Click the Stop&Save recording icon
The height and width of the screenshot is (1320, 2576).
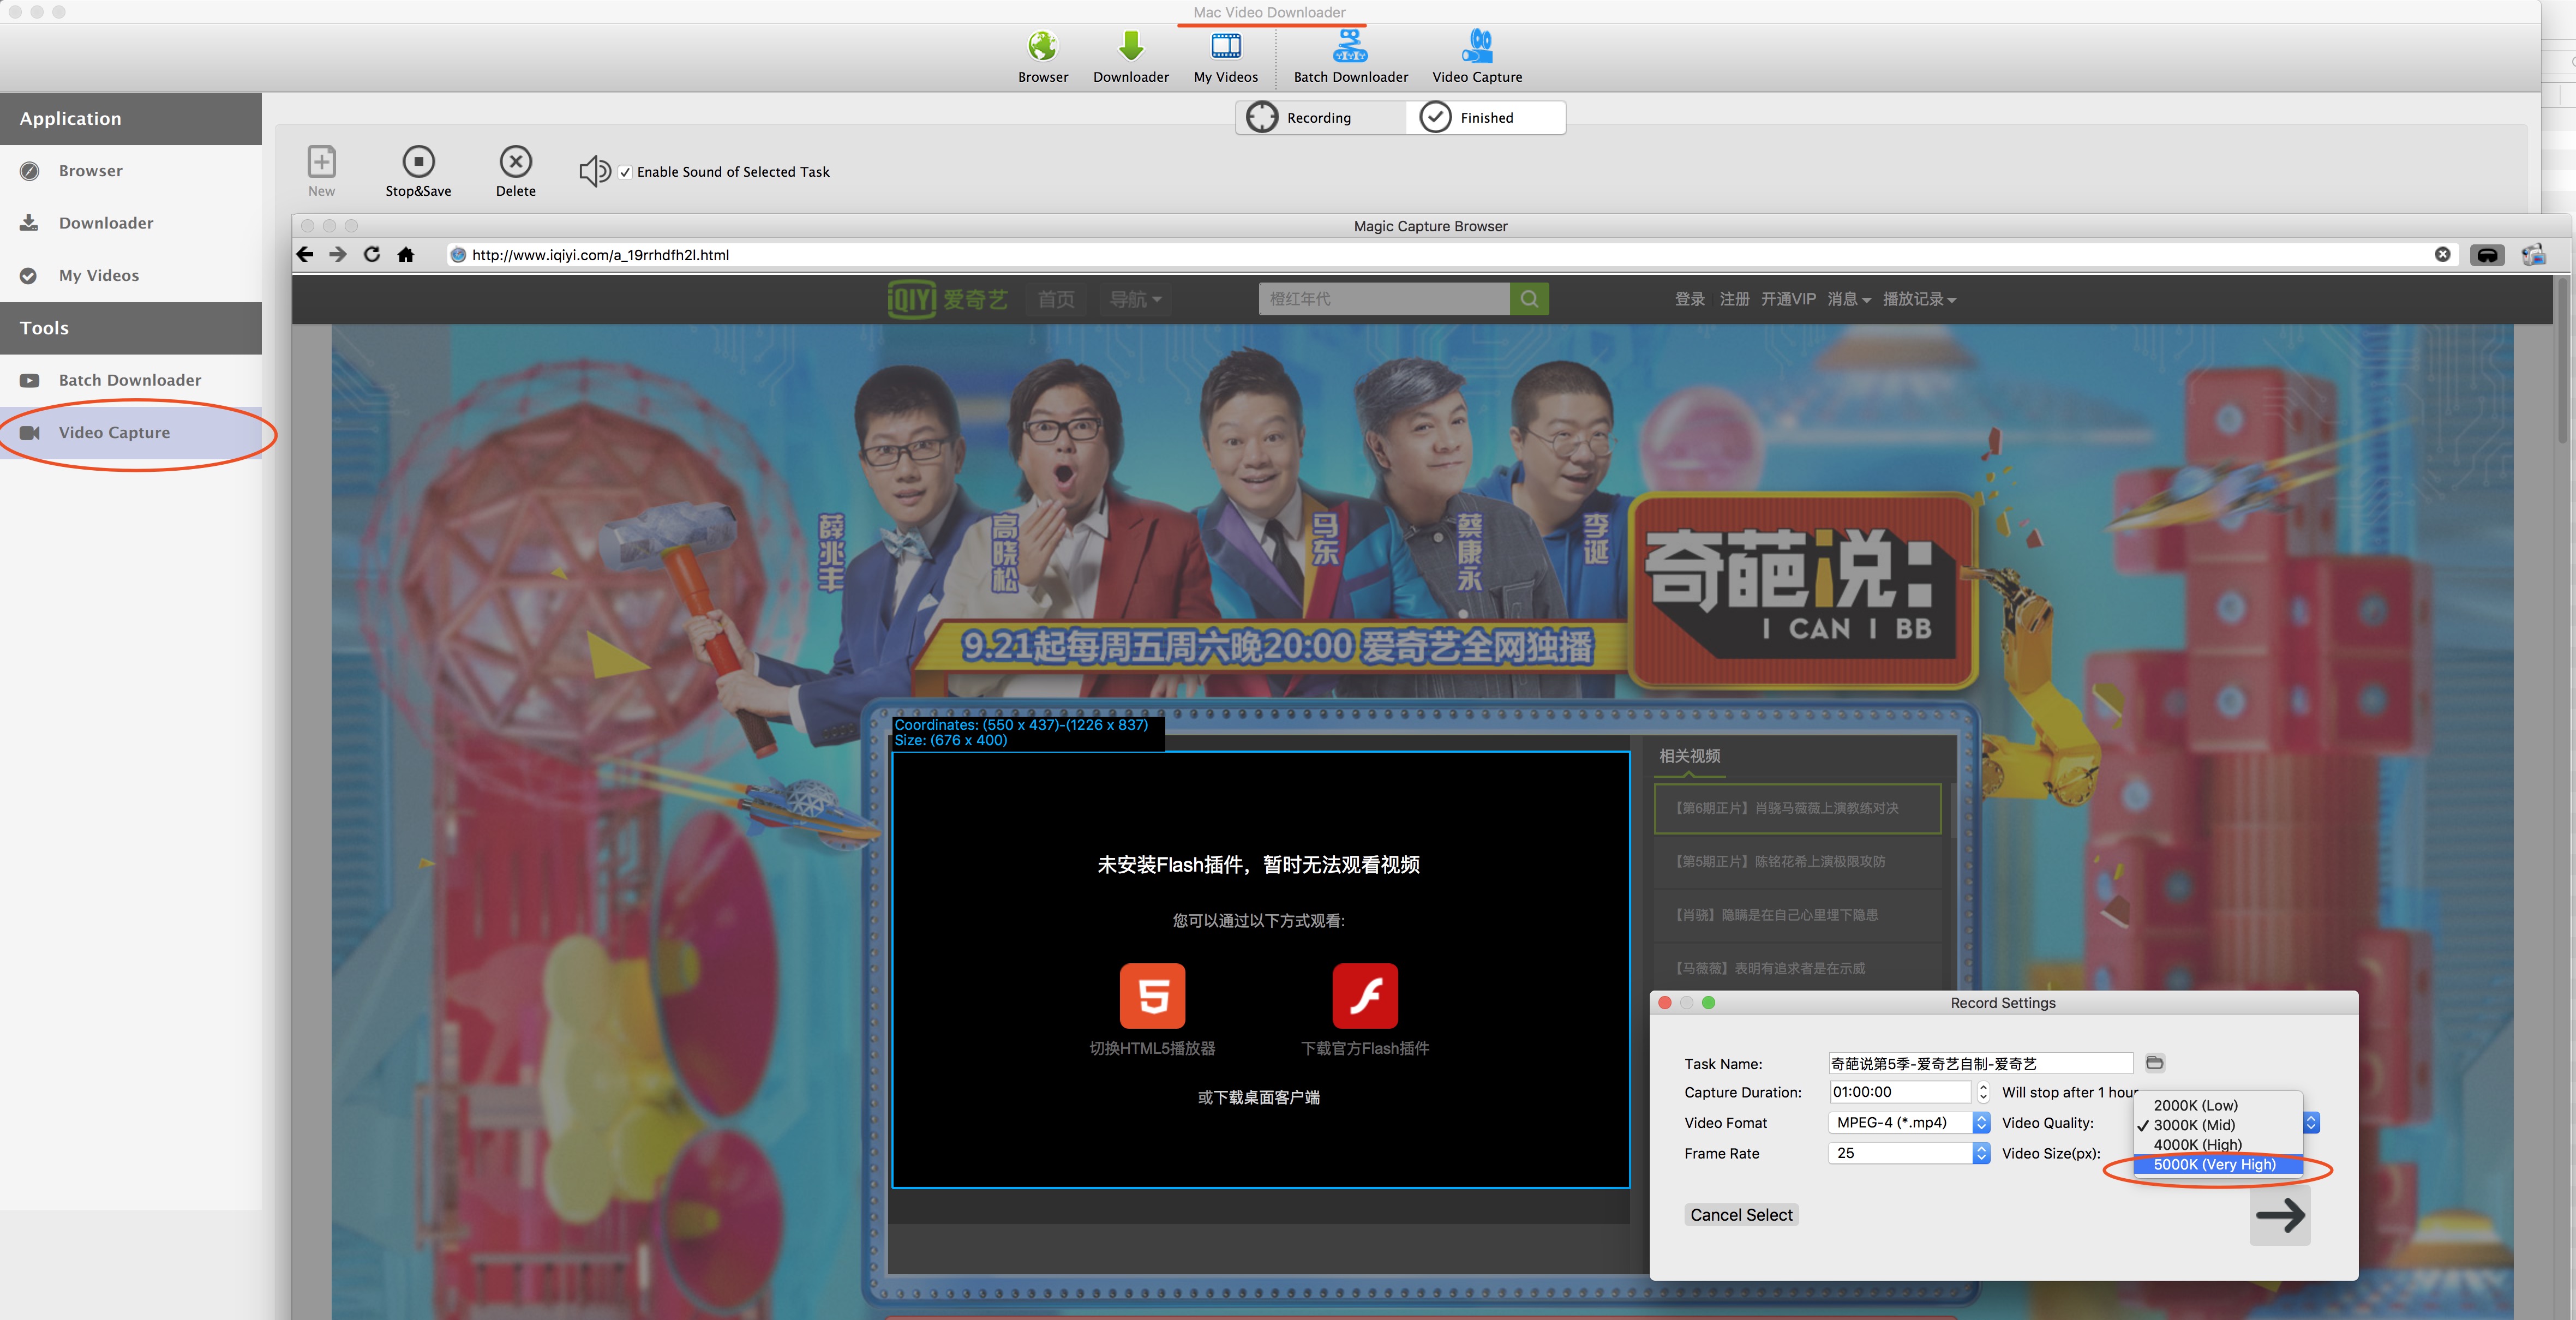[x=418, y=162]
